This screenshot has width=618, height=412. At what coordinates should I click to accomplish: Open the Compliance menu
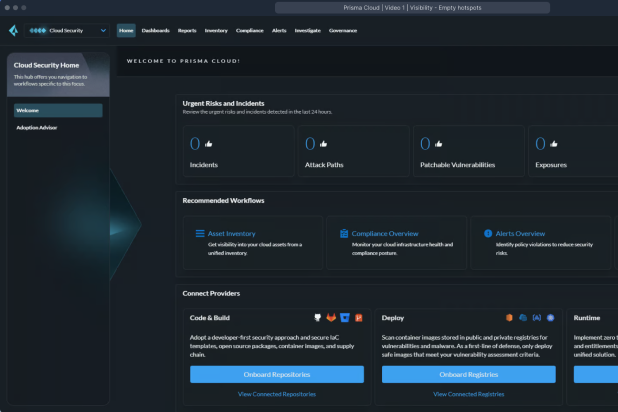pyautogui.click(x=249, y=30)
